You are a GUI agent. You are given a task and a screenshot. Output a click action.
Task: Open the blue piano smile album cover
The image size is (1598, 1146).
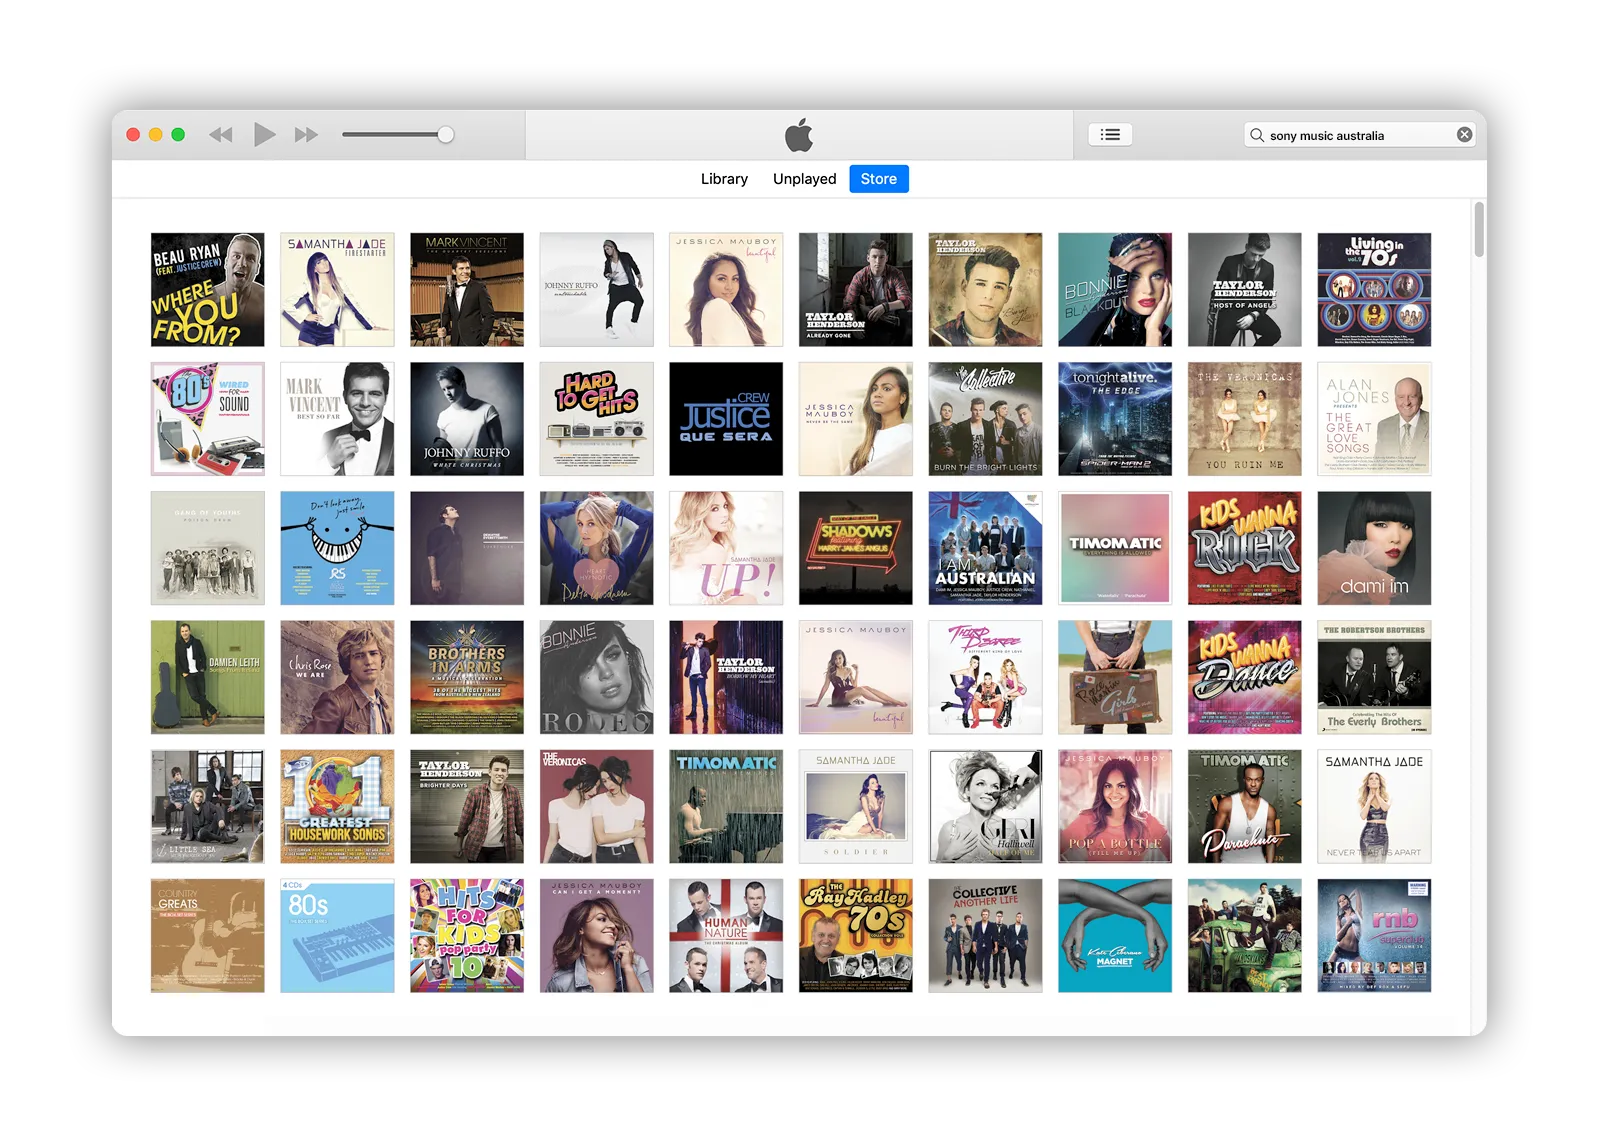(x=337, y=548)
